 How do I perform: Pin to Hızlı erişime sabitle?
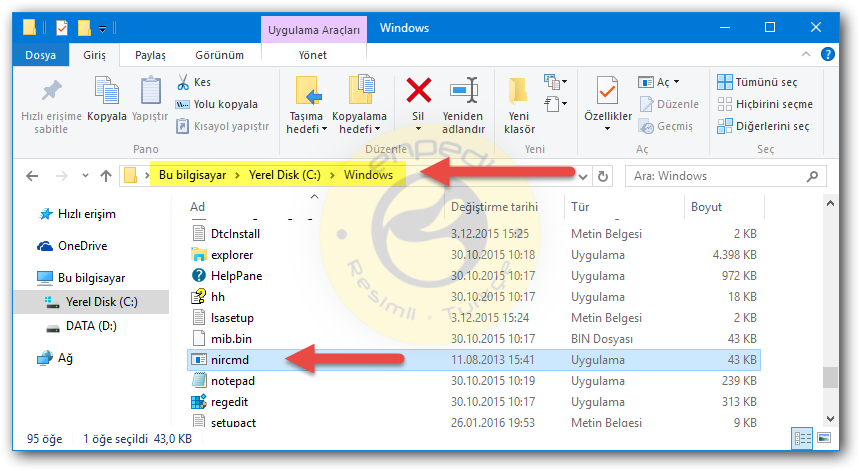click(51, 105)
